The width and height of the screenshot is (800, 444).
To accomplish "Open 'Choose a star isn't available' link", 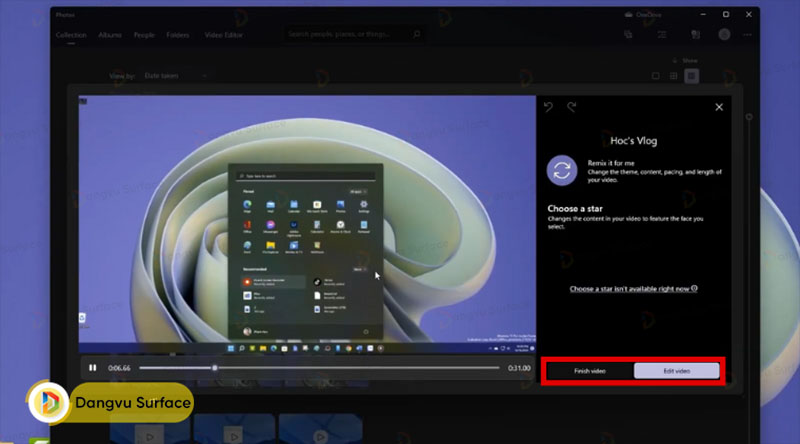I will click(x=633, y=289).
